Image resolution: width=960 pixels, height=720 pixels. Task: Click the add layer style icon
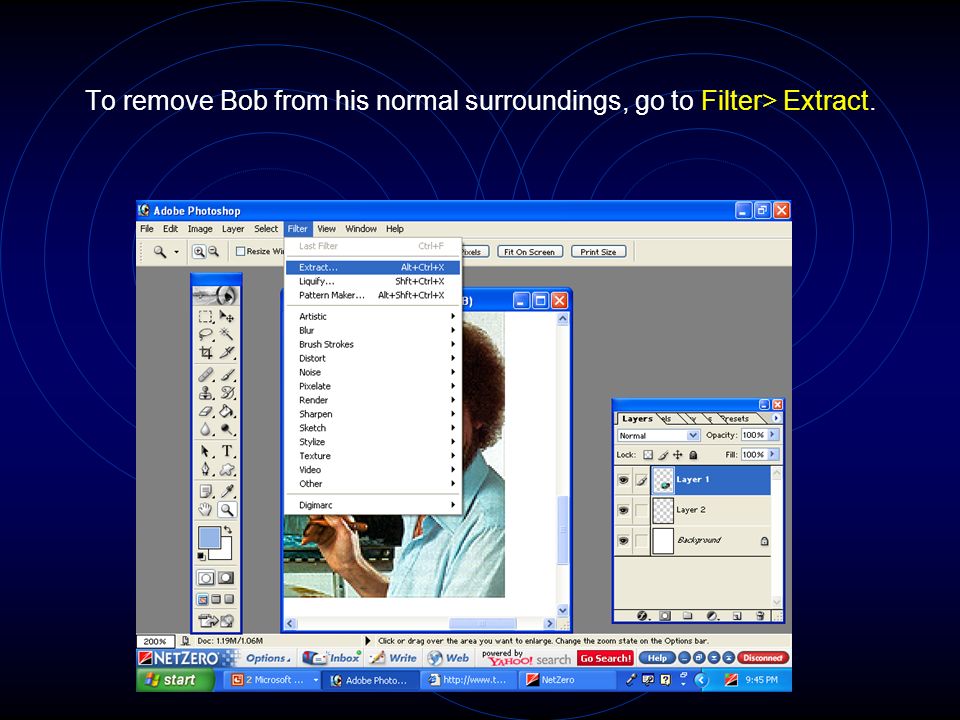click(x=642, y=616)
